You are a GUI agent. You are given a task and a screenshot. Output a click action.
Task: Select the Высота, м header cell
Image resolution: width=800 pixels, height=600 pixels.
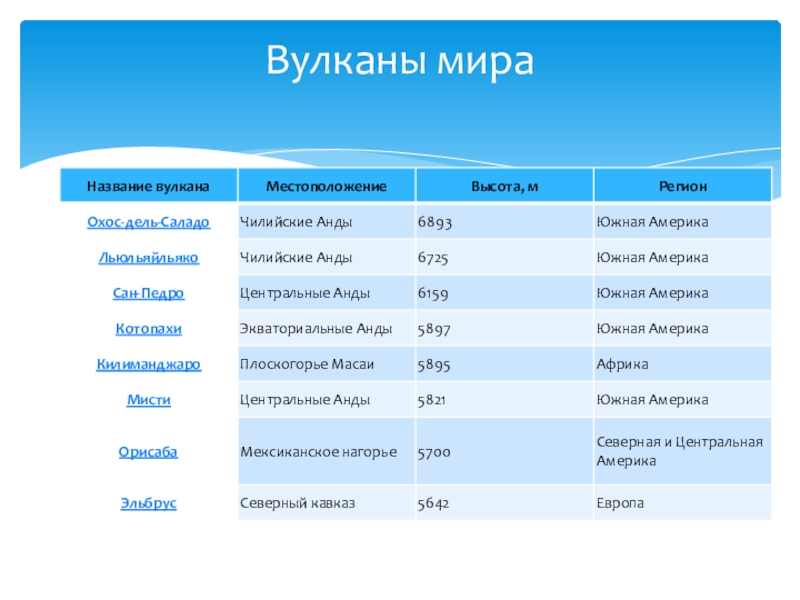pos(505,186)
